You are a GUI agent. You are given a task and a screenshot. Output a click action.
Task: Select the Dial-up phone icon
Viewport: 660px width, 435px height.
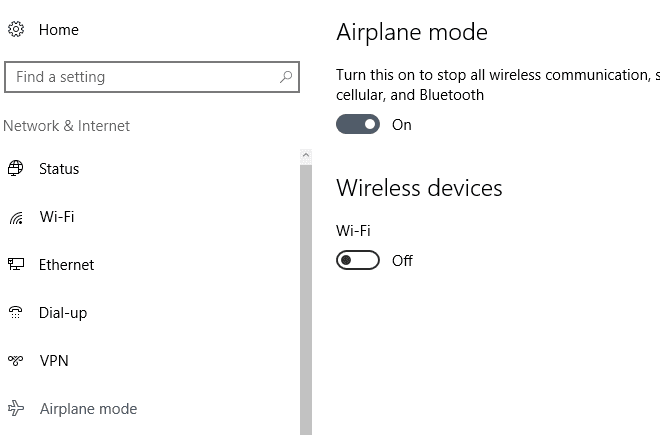pos(16,312)
